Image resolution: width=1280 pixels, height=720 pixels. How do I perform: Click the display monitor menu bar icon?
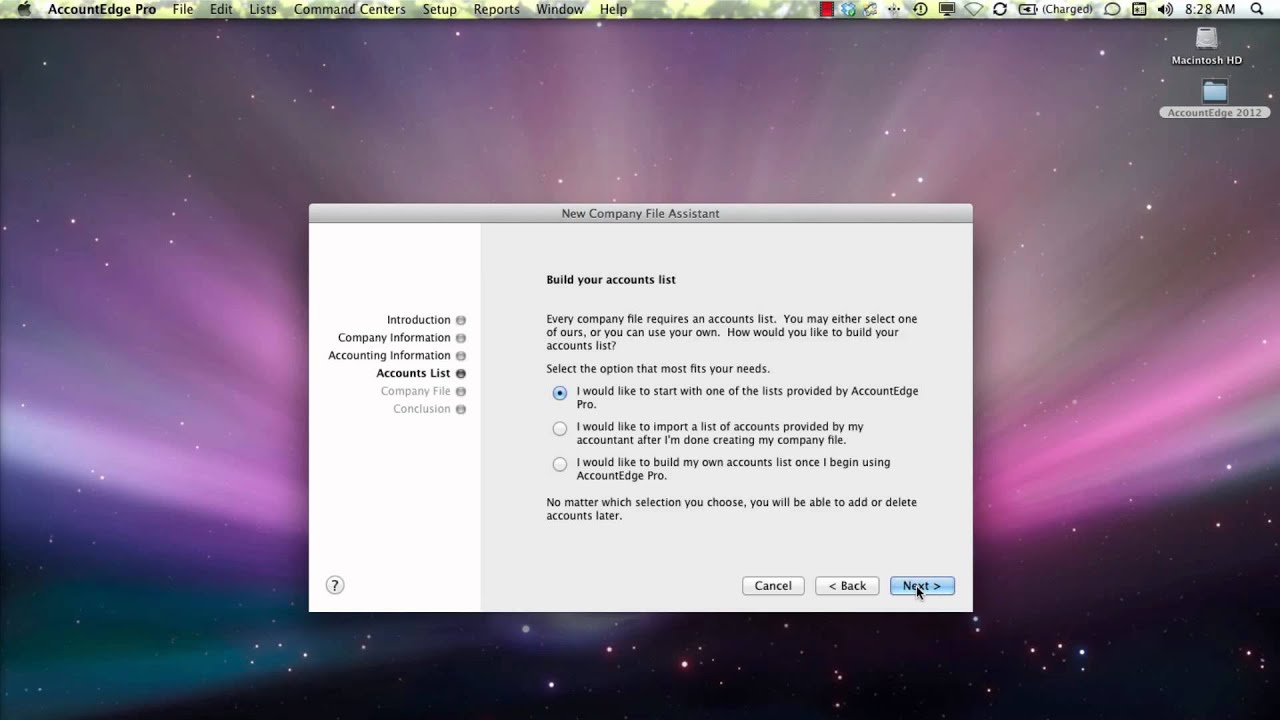click(946, 9)
